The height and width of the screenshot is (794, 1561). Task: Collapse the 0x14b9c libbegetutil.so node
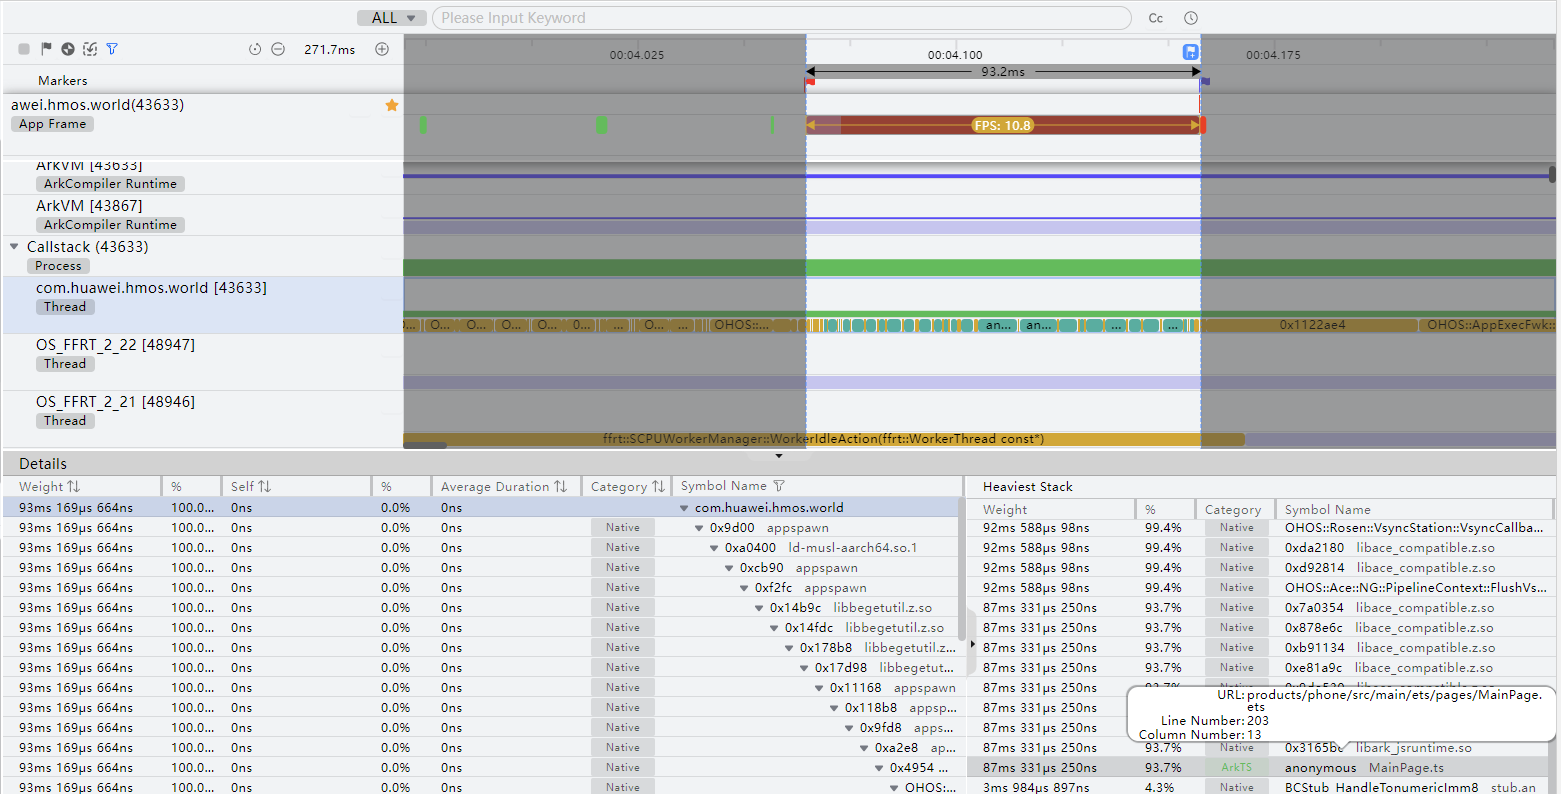pyautogui.click(x=760, y=608)
